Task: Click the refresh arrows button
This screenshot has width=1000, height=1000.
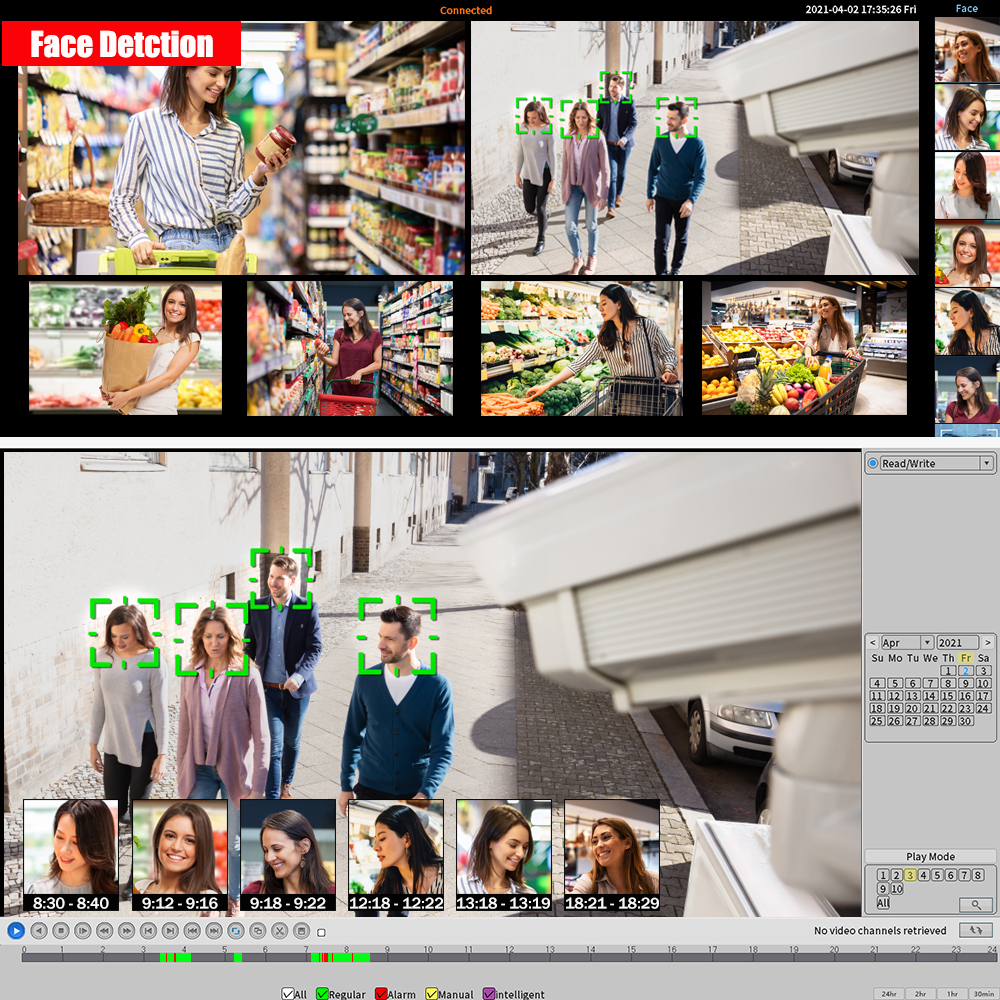Action: 975,930
